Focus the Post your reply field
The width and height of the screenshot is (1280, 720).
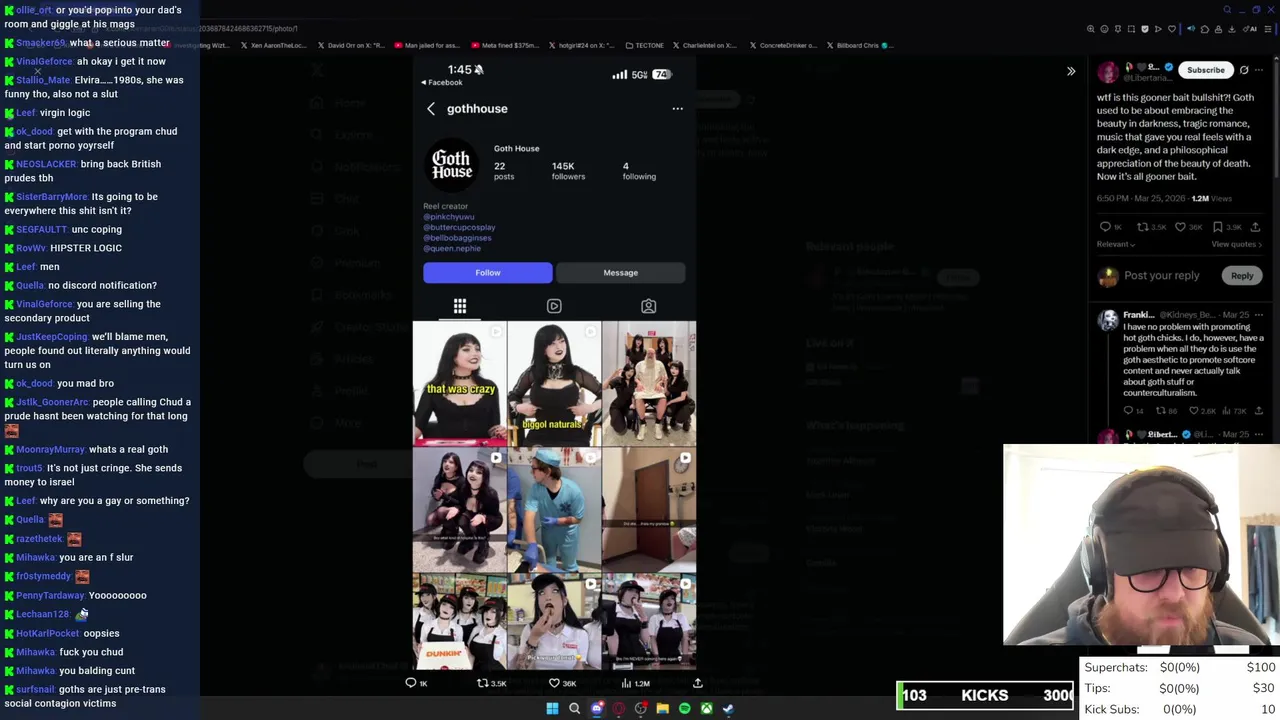[x=1161, y=276]
